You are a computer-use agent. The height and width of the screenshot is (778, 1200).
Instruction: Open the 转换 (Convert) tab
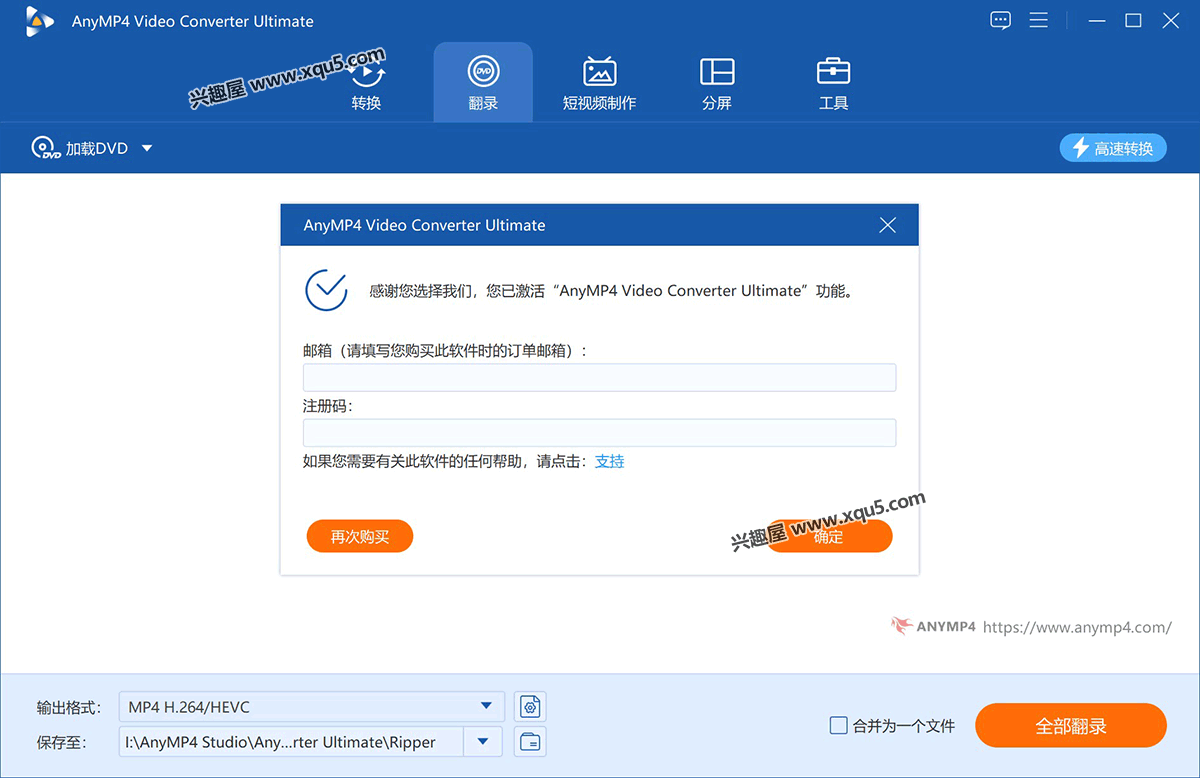(x=366, y=84)
